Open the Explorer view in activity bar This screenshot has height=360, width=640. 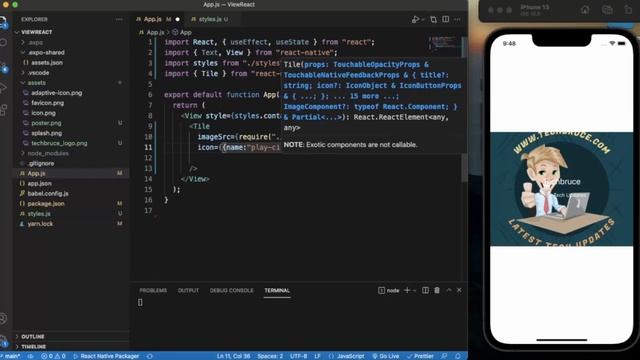3,22
